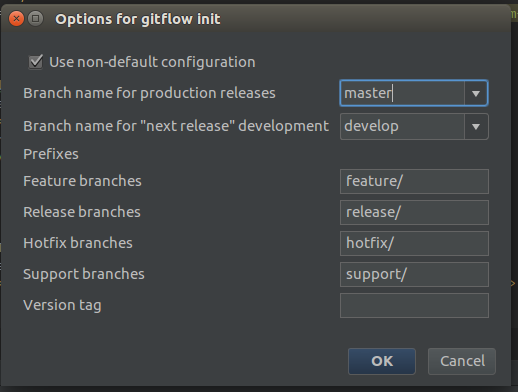The image size is (518, 392).
Task: Open next release development branch dropdown arrow
Action: pos(476,127)
